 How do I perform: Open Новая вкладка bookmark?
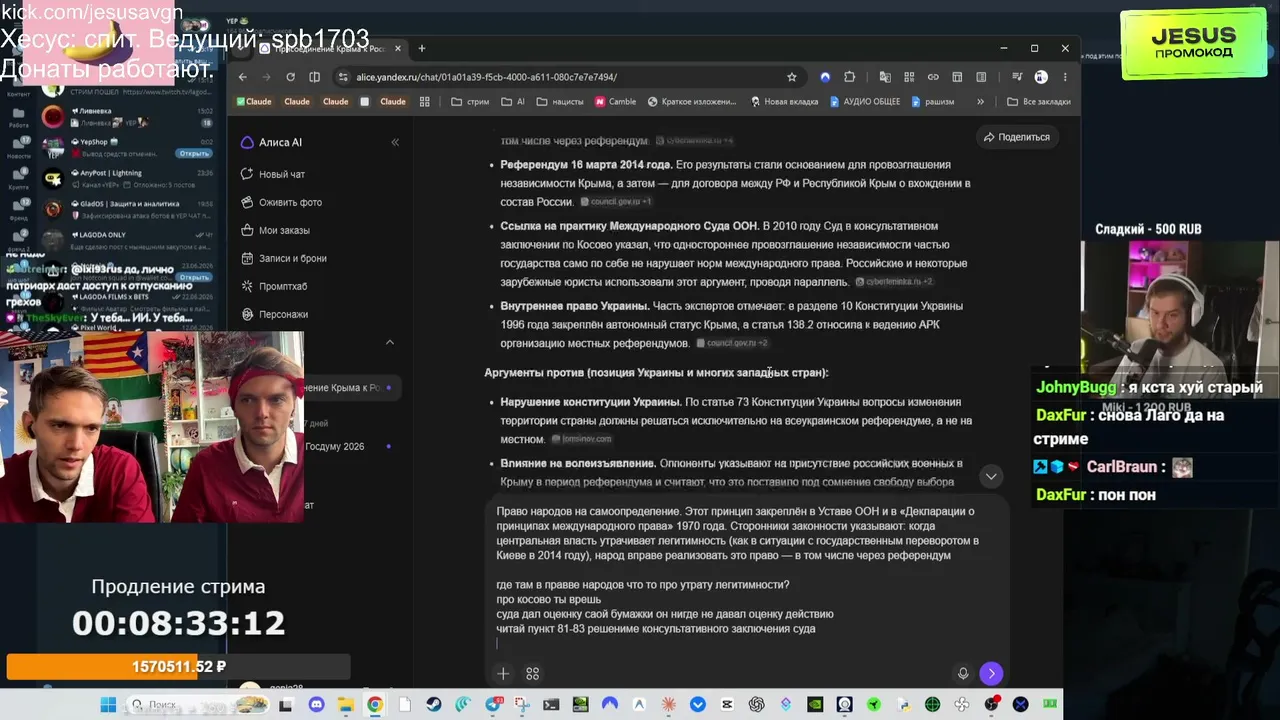pos(784,101)
